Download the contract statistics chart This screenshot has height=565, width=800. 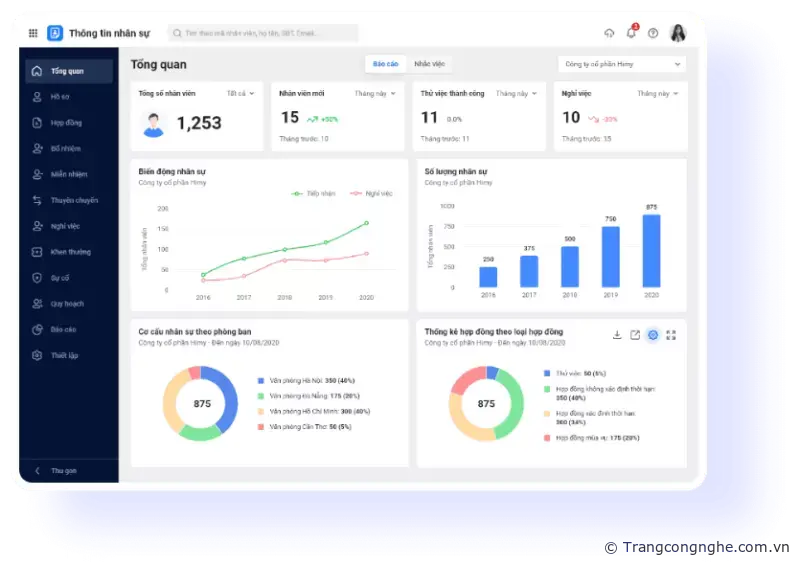[x=617, y=335]
